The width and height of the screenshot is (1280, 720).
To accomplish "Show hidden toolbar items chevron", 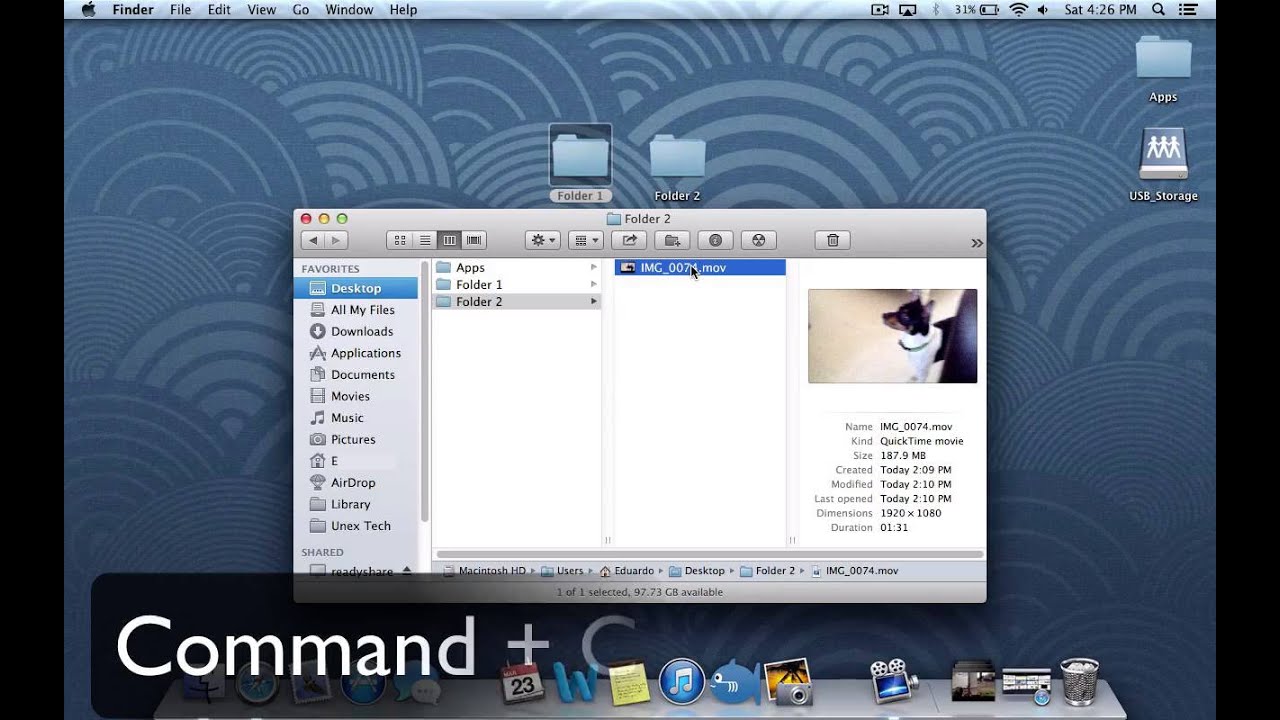I will click(x=976, y=243).
